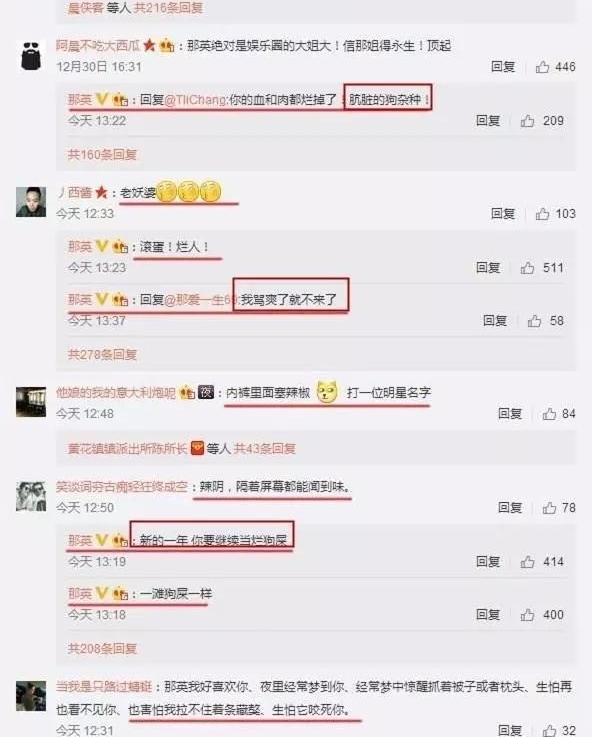Click 回复 on the 12月30日 16:31 comment
The height and width of the screenshot is (737, 592).
[503, 67]
